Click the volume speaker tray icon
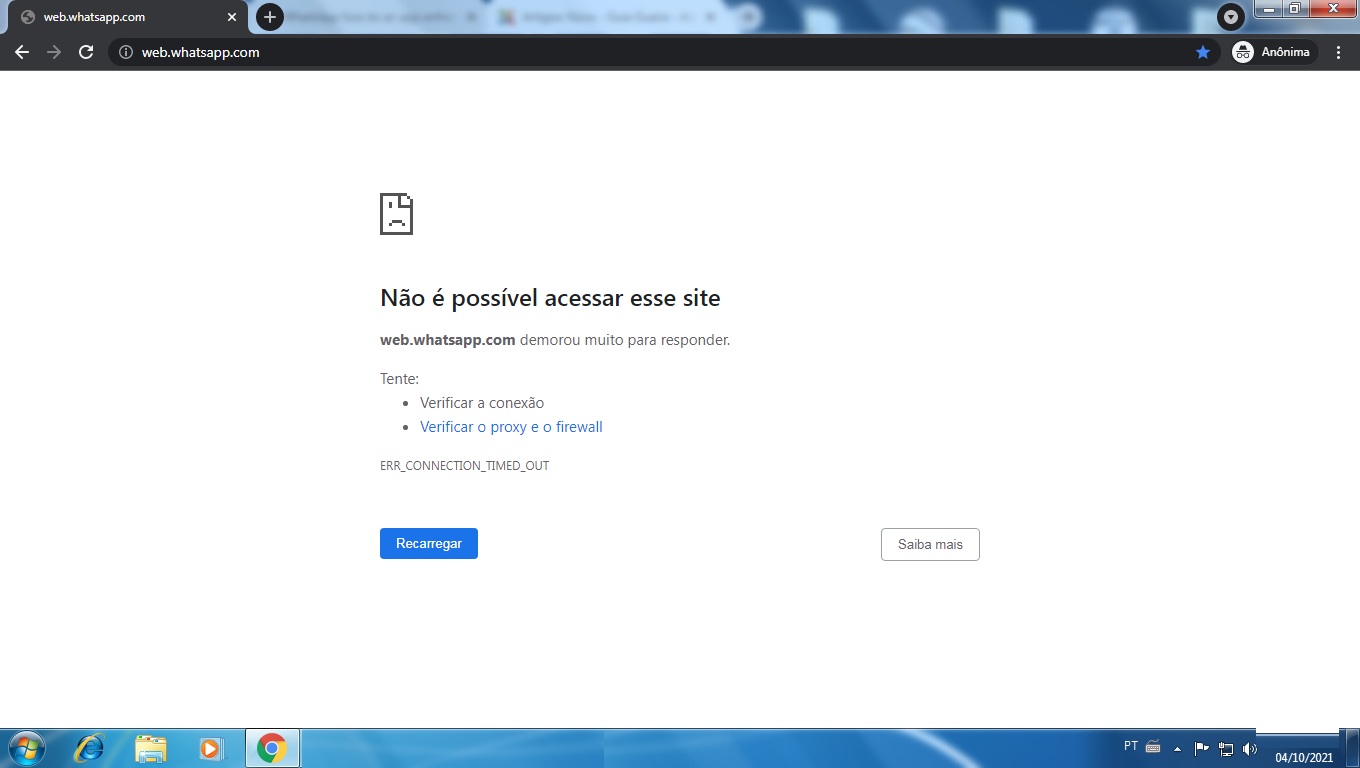The width and height of the screenshot is (1360, 768). pyautogui.click(x=1249, y=748)
